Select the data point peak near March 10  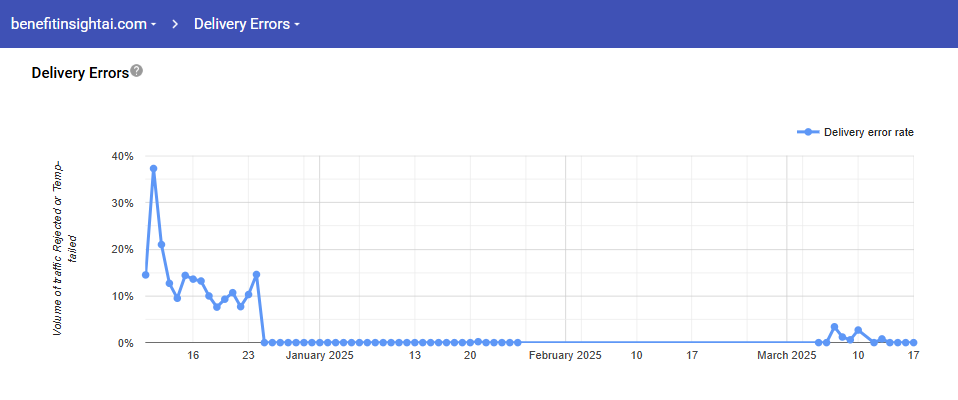[x=858, y=330]
